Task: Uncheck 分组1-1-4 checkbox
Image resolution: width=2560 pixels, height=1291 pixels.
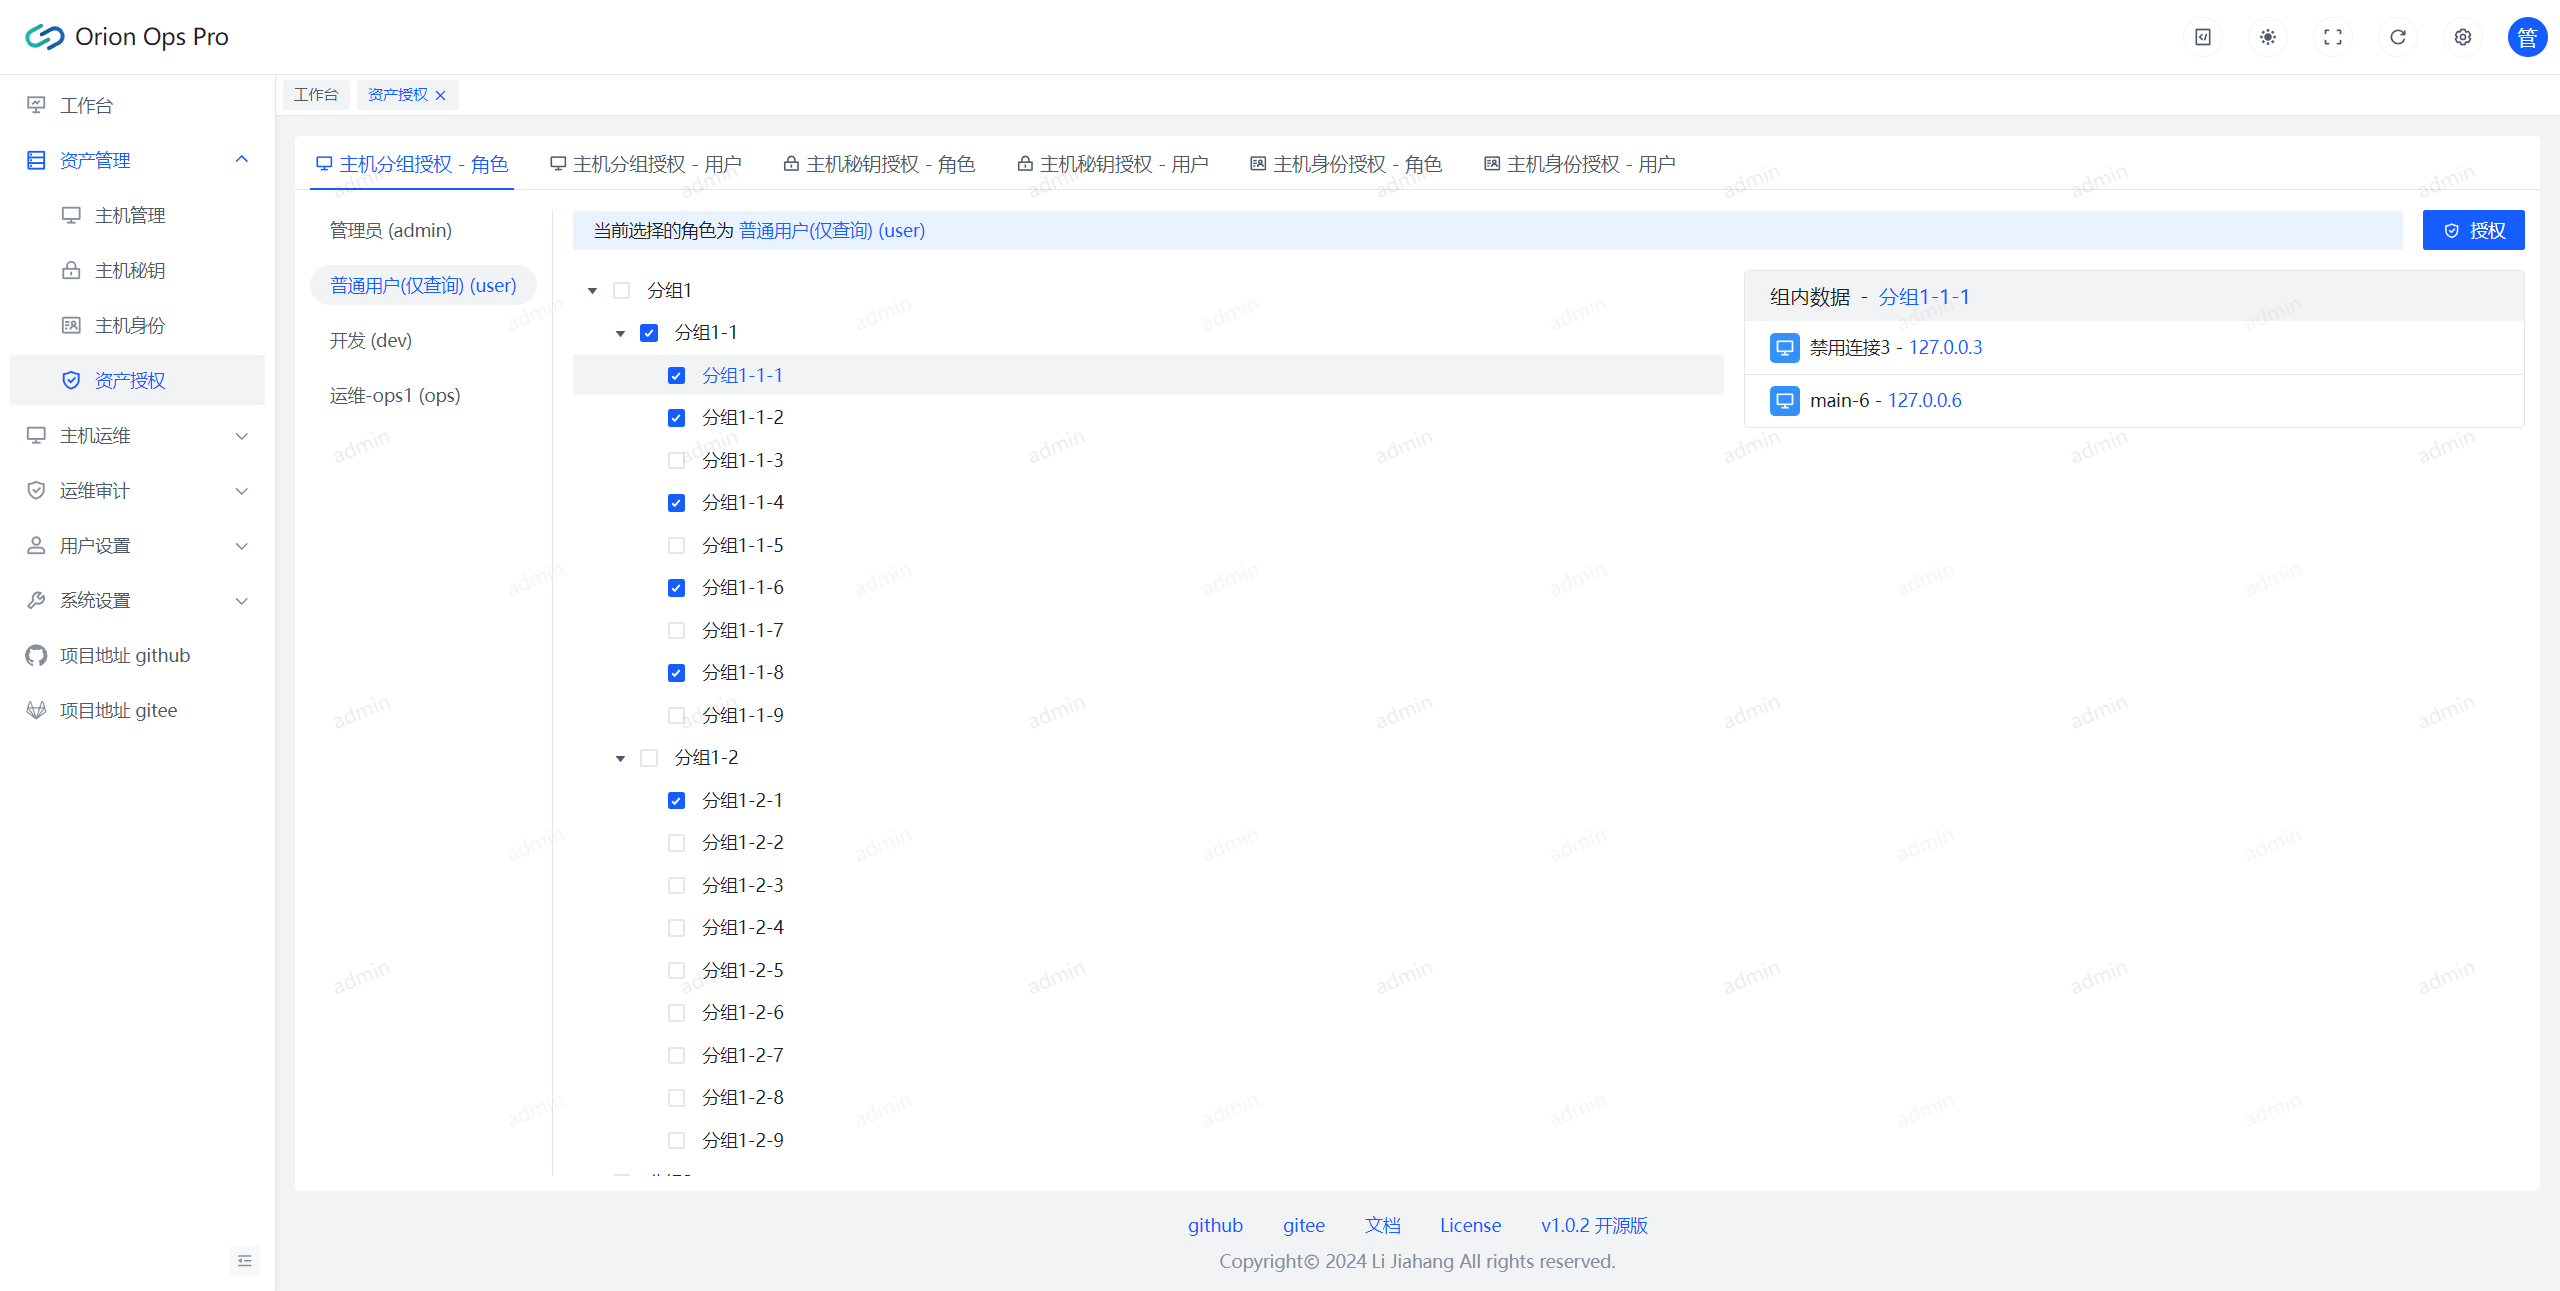Action: pos(677,502)
